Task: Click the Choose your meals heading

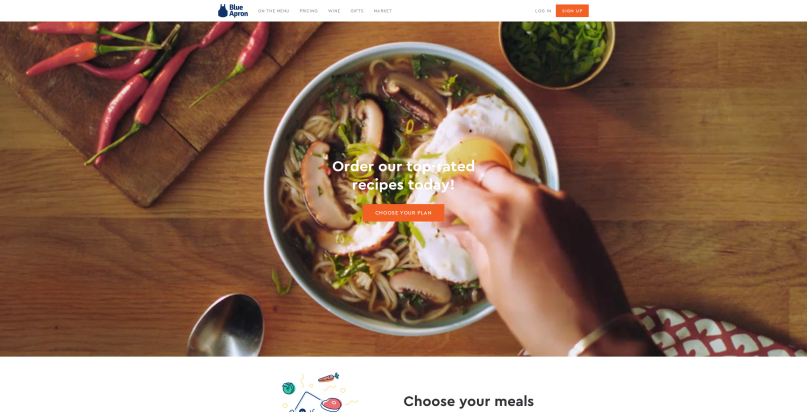Action: point(468,401)
